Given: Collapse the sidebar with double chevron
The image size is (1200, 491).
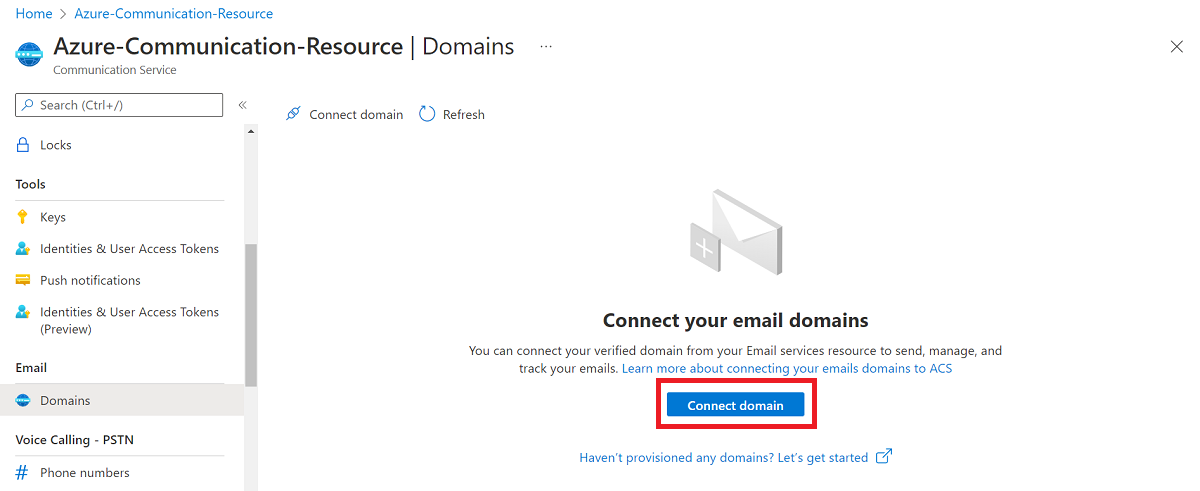Looking at the screenshot, I should tap(242, 105).
